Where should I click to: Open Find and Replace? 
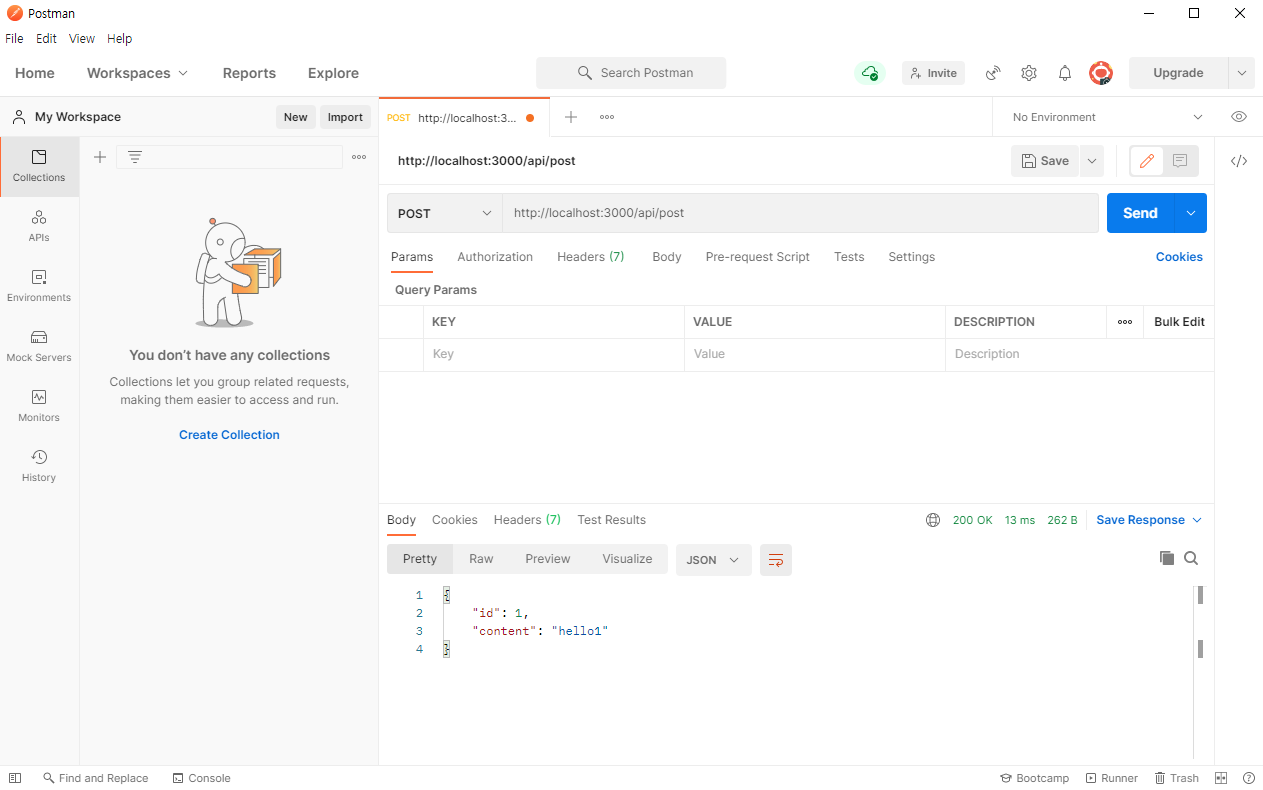point(95,778)
